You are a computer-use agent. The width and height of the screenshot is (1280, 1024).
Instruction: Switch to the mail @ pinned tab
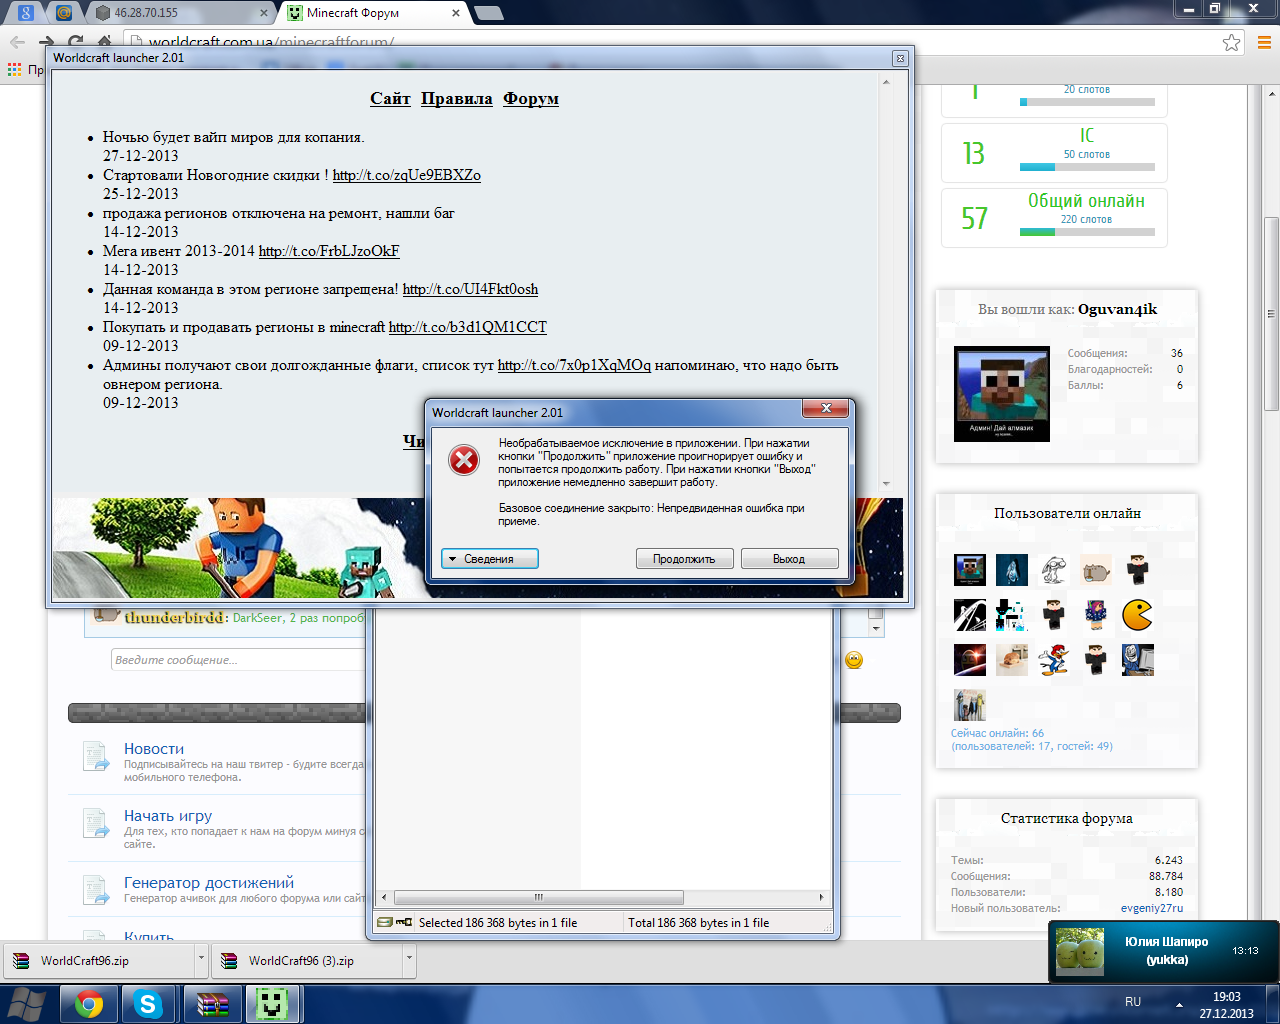64,13
